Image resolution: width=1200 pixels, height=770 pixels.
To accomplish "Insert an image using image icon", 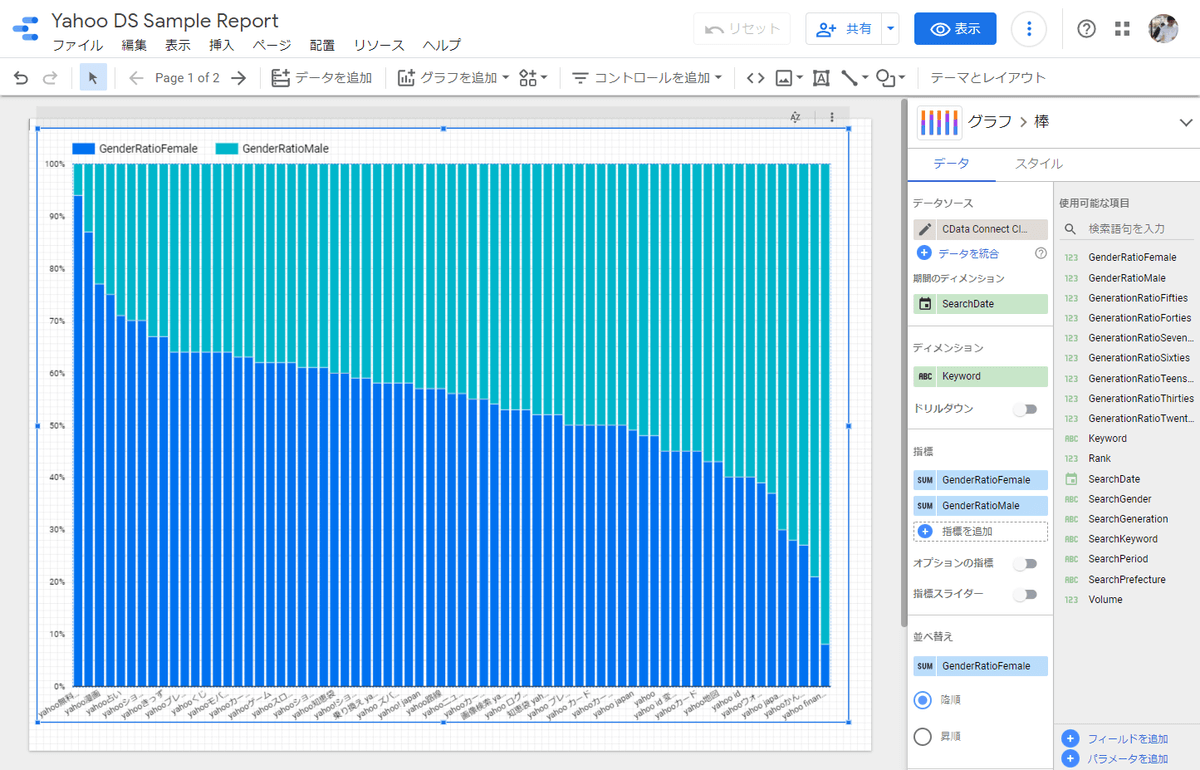I will pyautogui.click(x=788, y=77).
